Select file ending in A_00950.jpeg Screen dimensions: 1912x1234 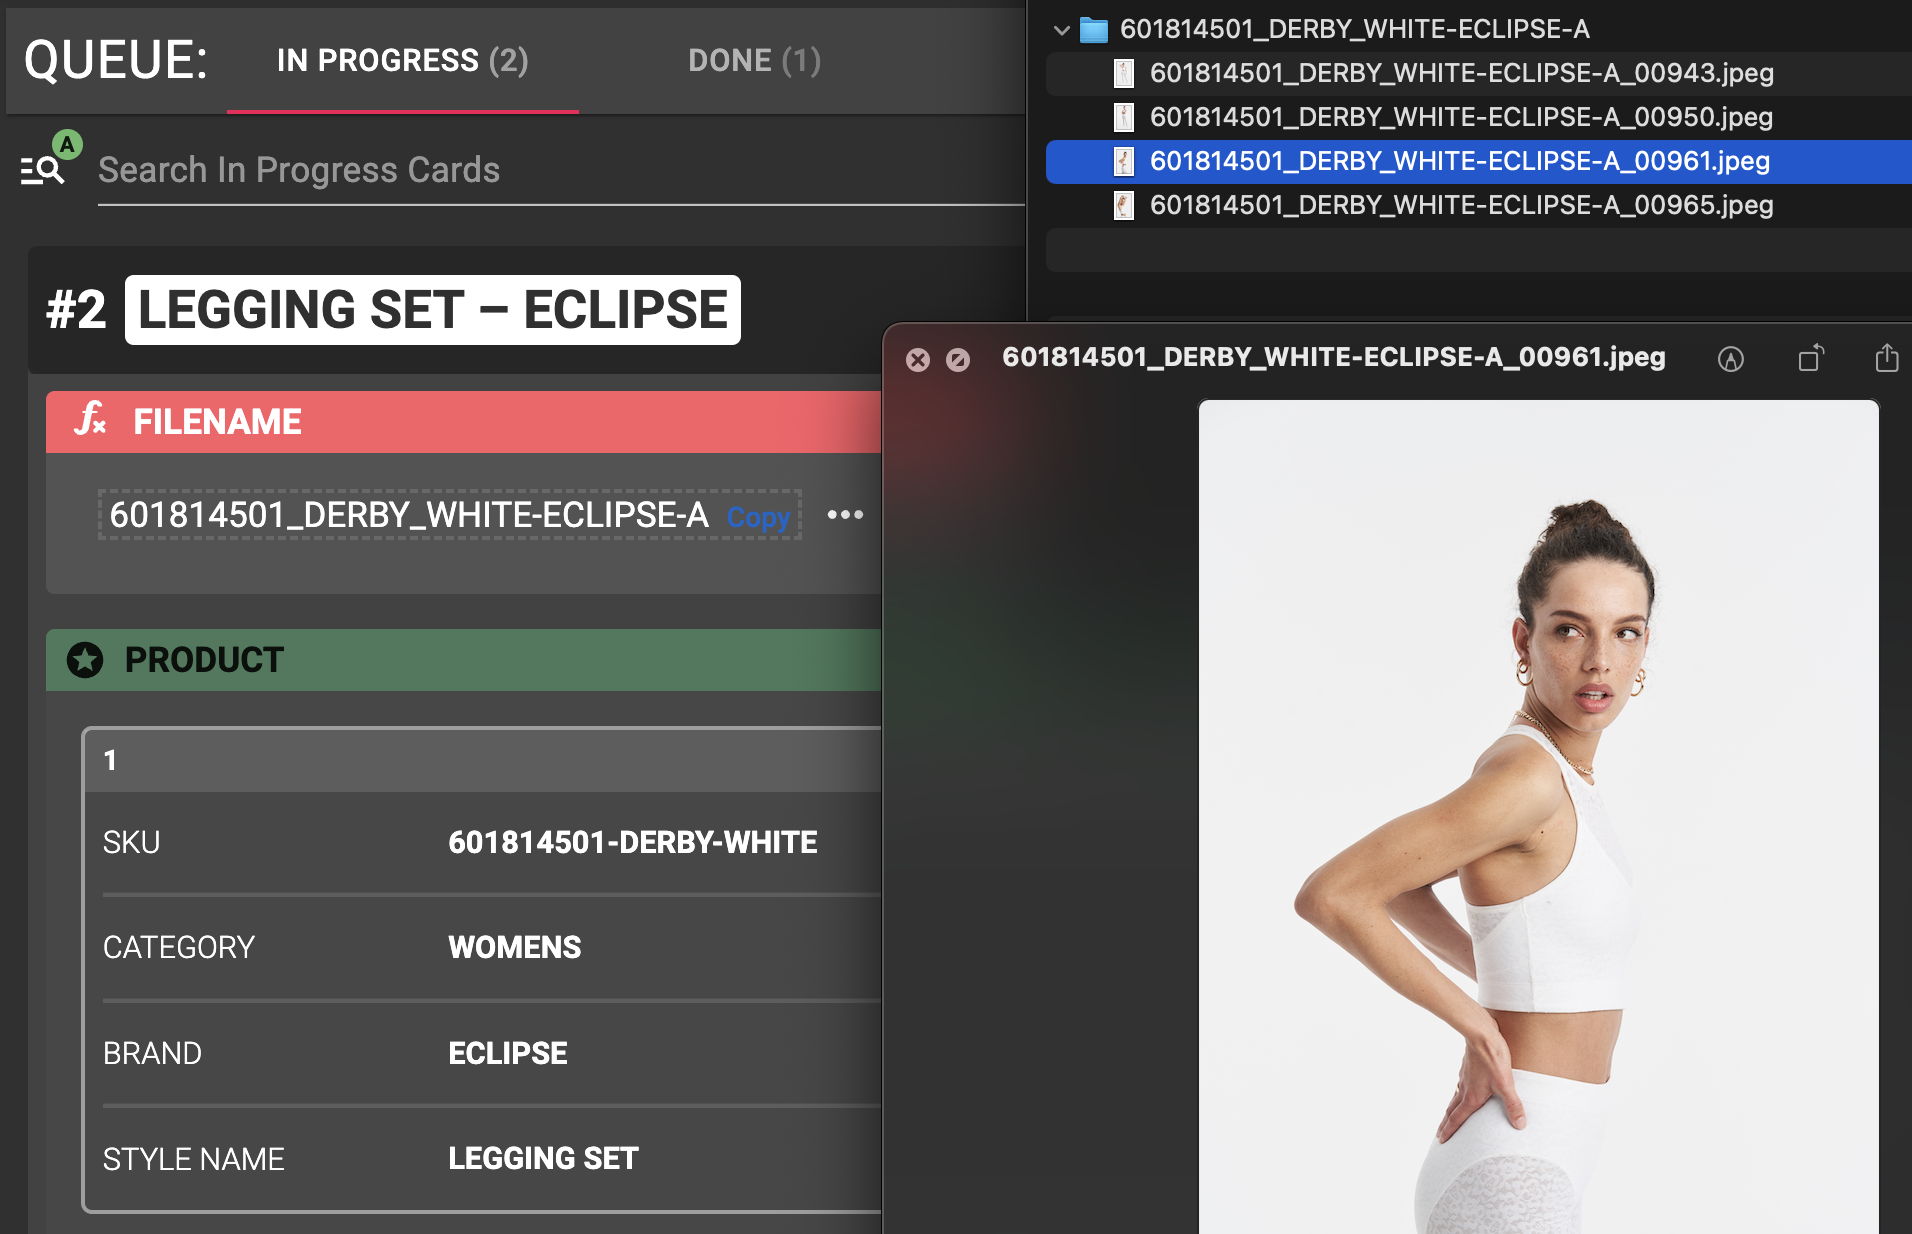1461,117
